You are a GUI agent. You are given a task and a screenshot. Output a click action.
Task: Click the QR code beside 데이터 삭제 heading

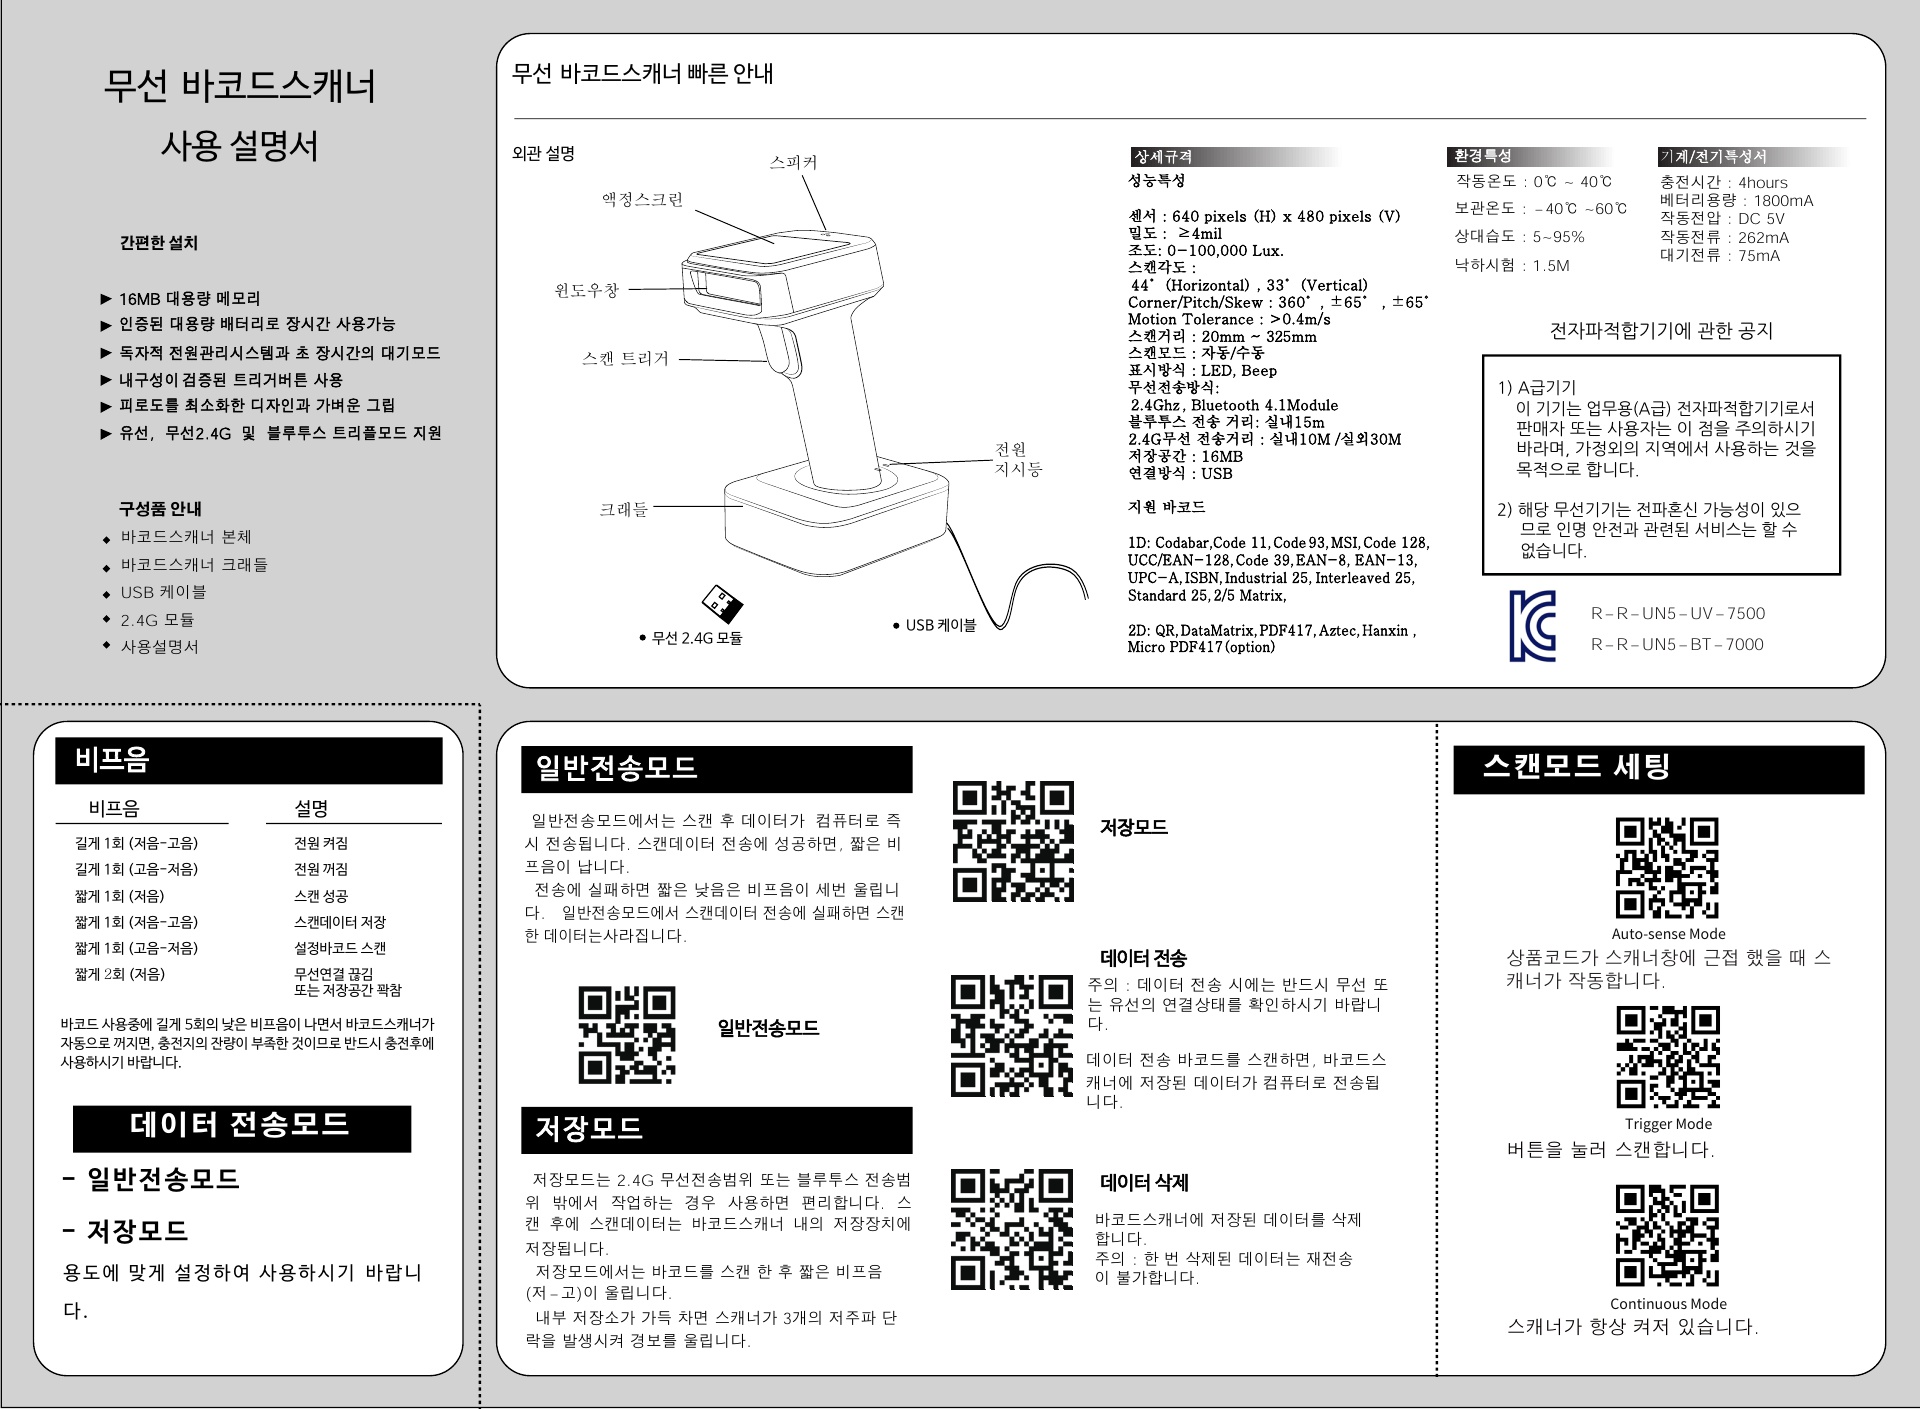click(x=1011, y=1229)
